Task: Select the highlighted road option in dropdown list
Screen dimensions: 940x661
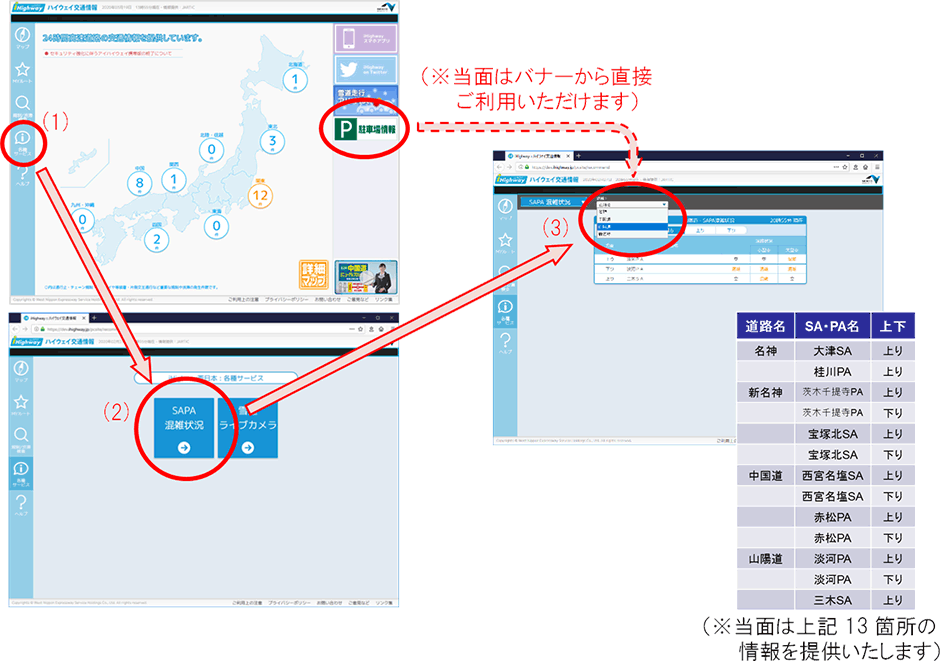Action: coord(631,227)
